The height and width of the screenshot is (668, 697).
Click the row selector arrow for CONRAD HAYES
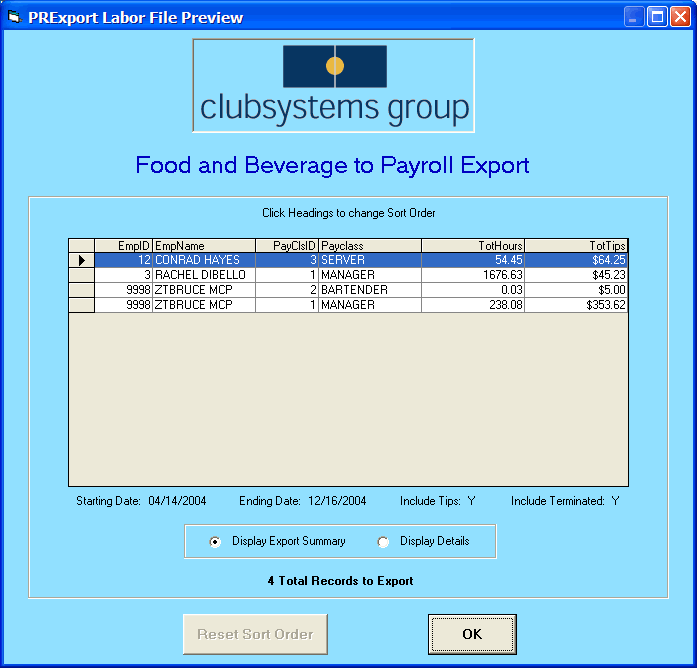point(81,260)
